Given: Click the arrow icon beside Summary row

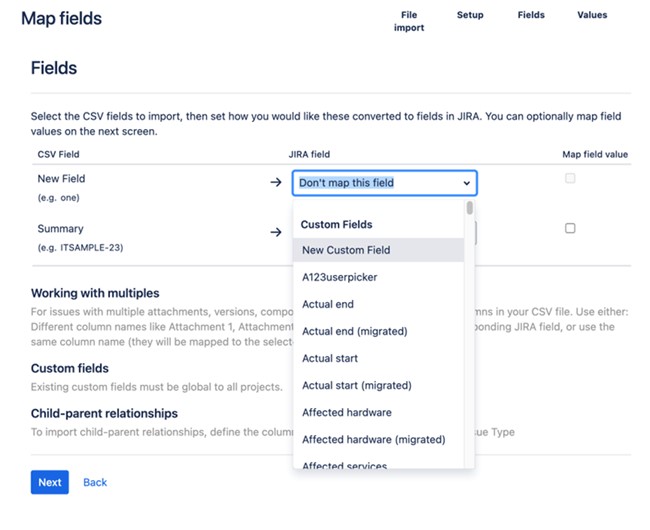Looking at the screenshot, I should [x=276, y=232].
